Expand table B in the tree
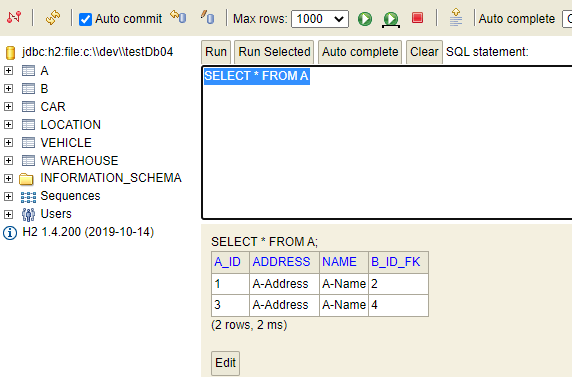The height and width of the screenshot is (377, 572). pyautogui.click(x=8, y=88)
